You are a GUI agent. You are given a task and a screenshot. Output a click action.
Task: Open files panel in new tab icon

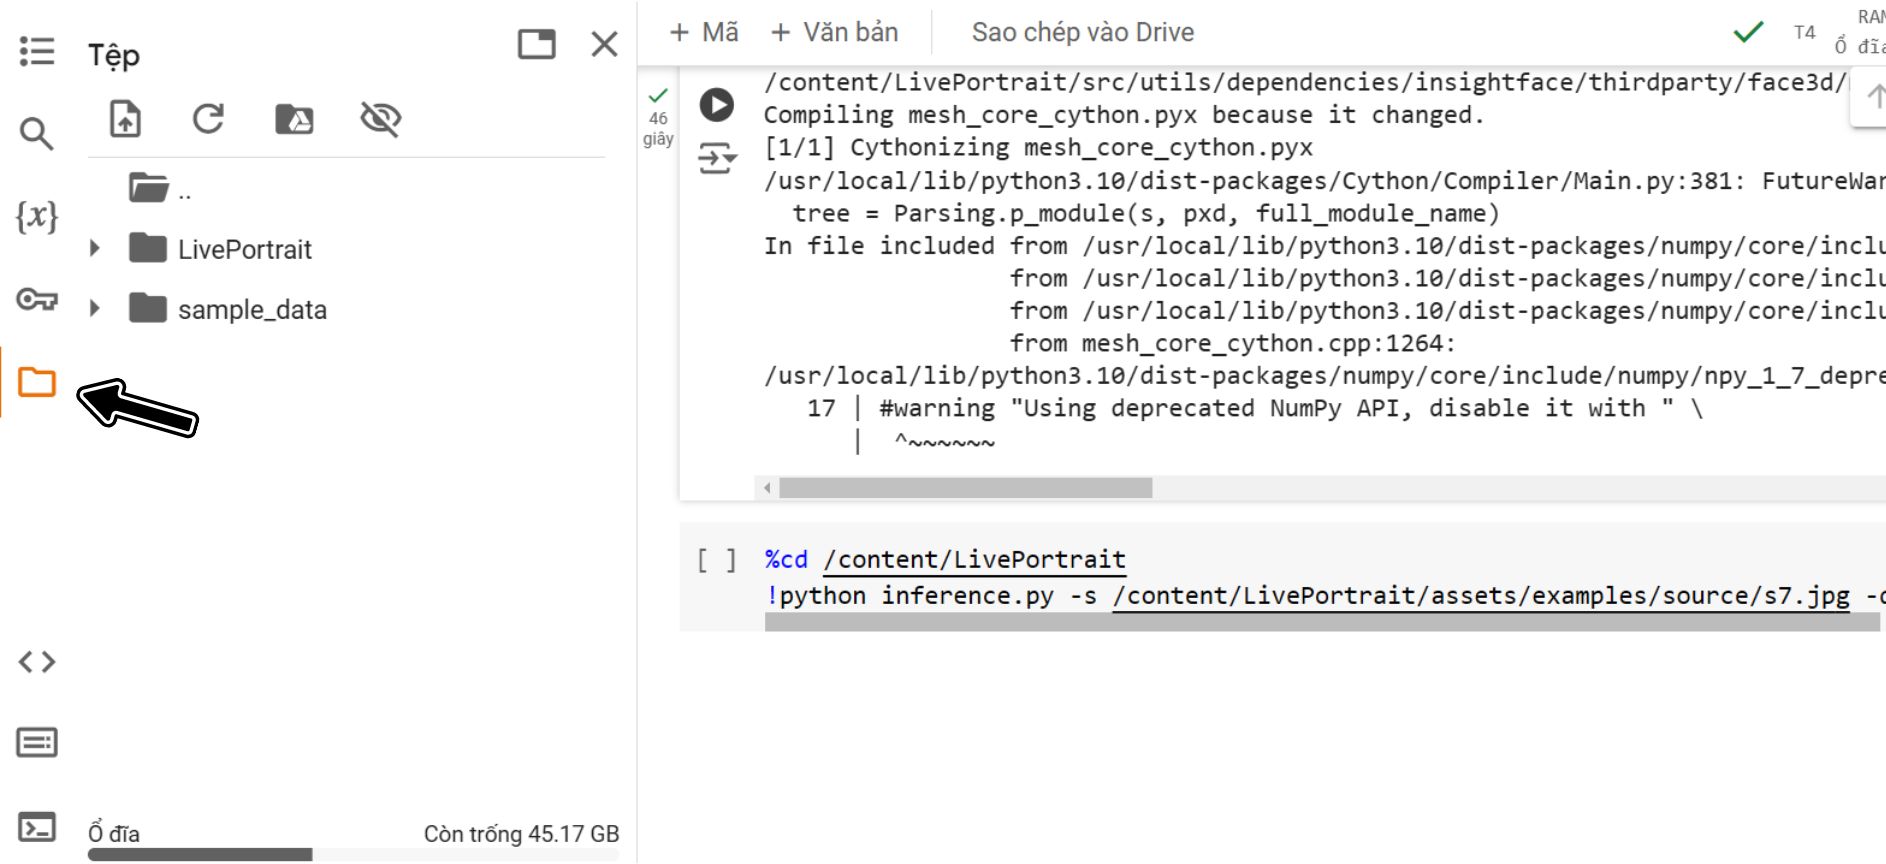537,44
